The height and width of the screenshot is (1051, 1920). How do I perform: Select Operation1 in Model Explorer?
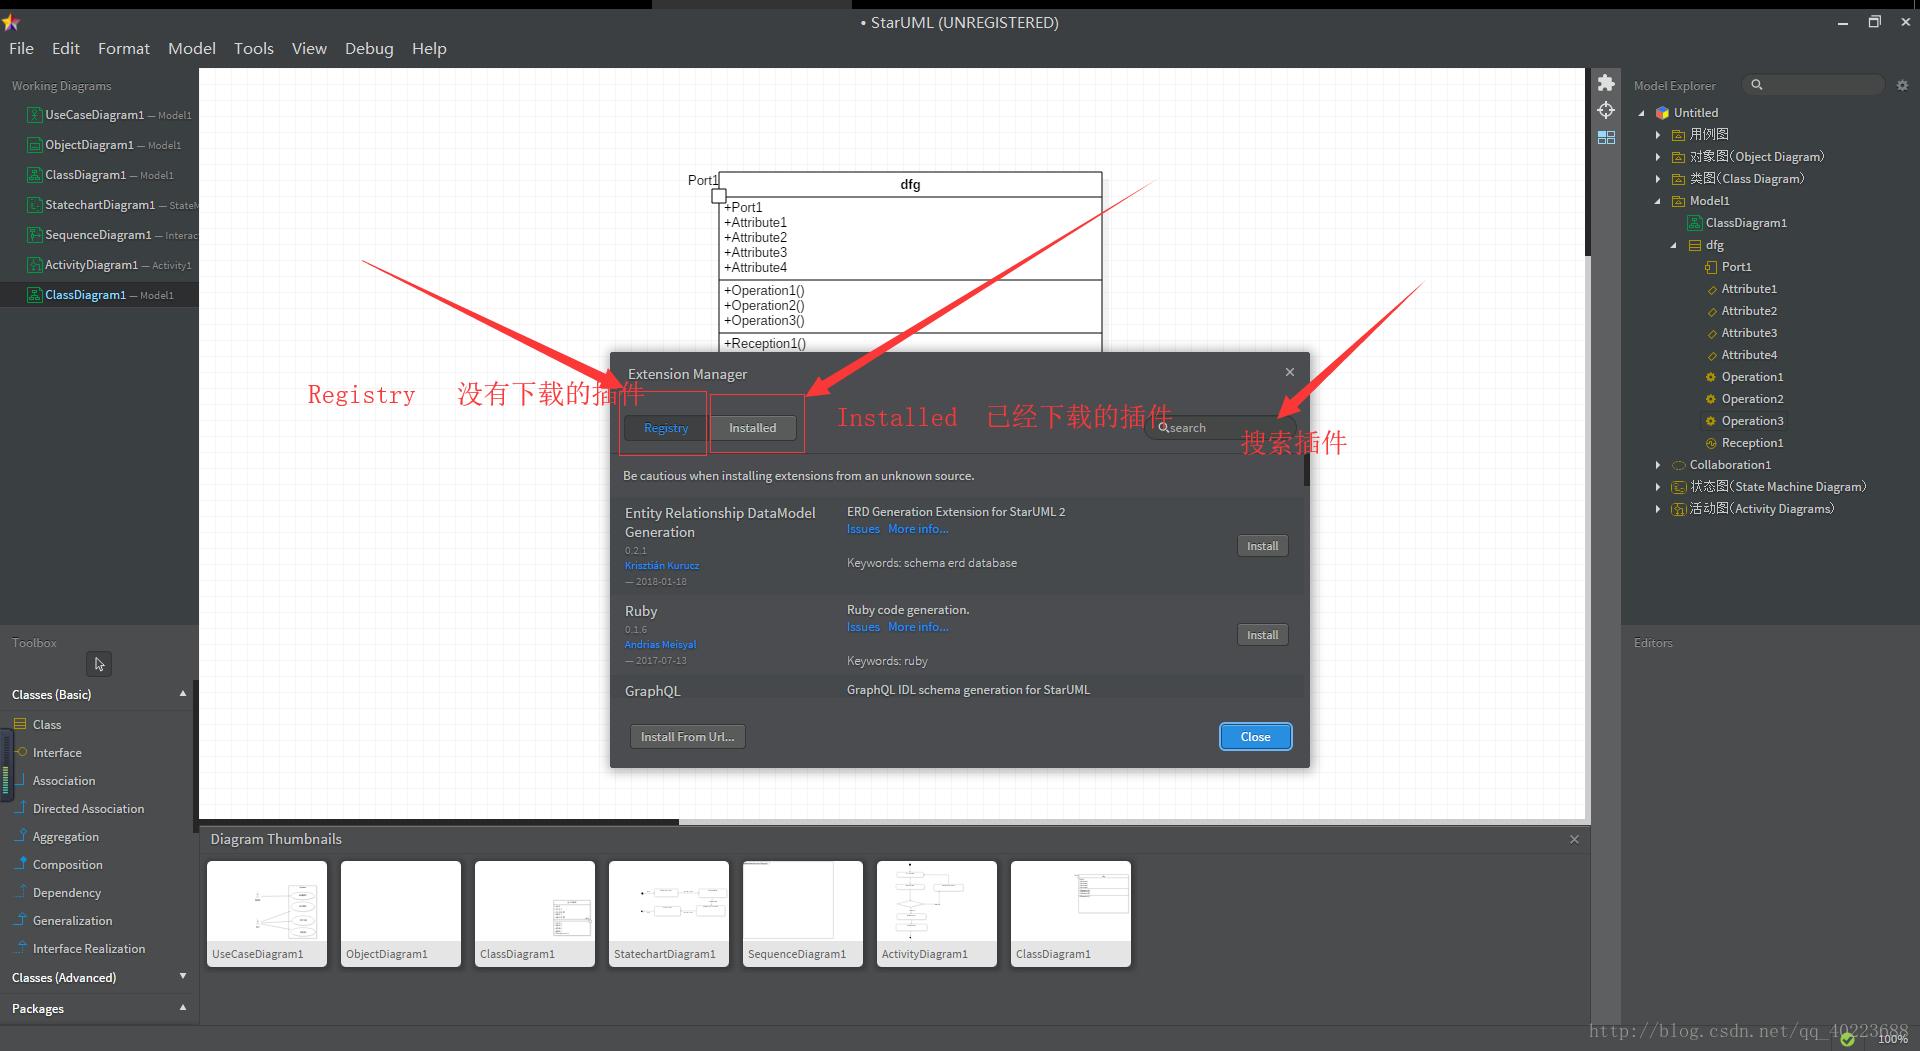[x=1752, y=377]
